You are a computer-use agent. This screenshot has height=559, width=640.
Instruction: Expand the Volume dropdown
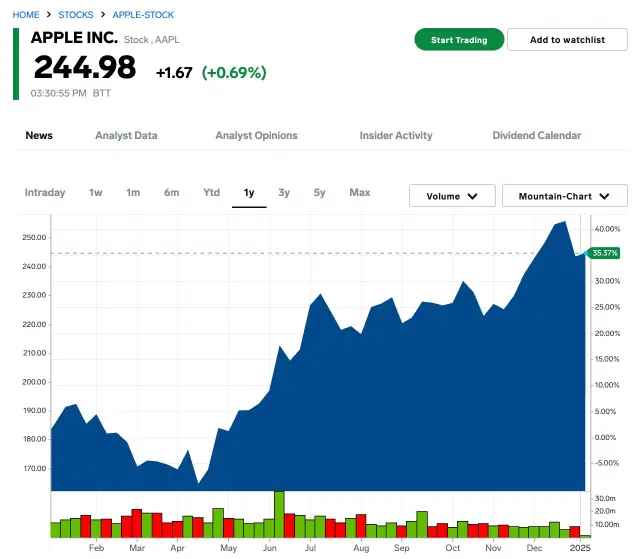[452, 196]
